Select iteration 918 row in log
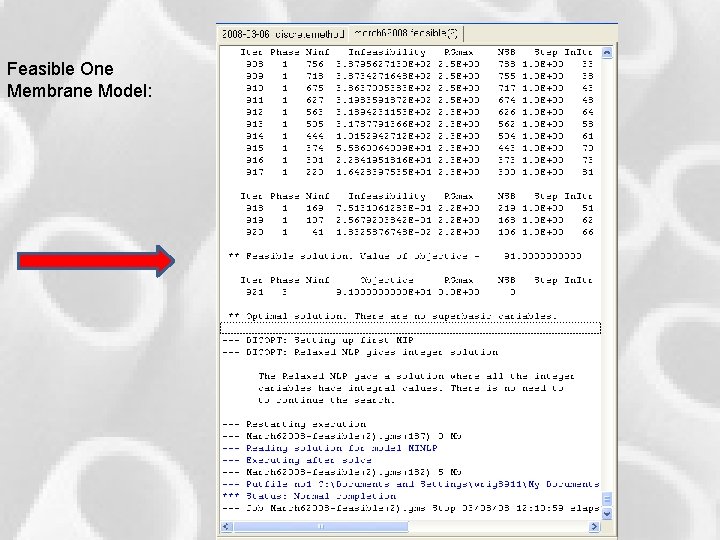This screenshot has width=720, height=540. [419, 208]
